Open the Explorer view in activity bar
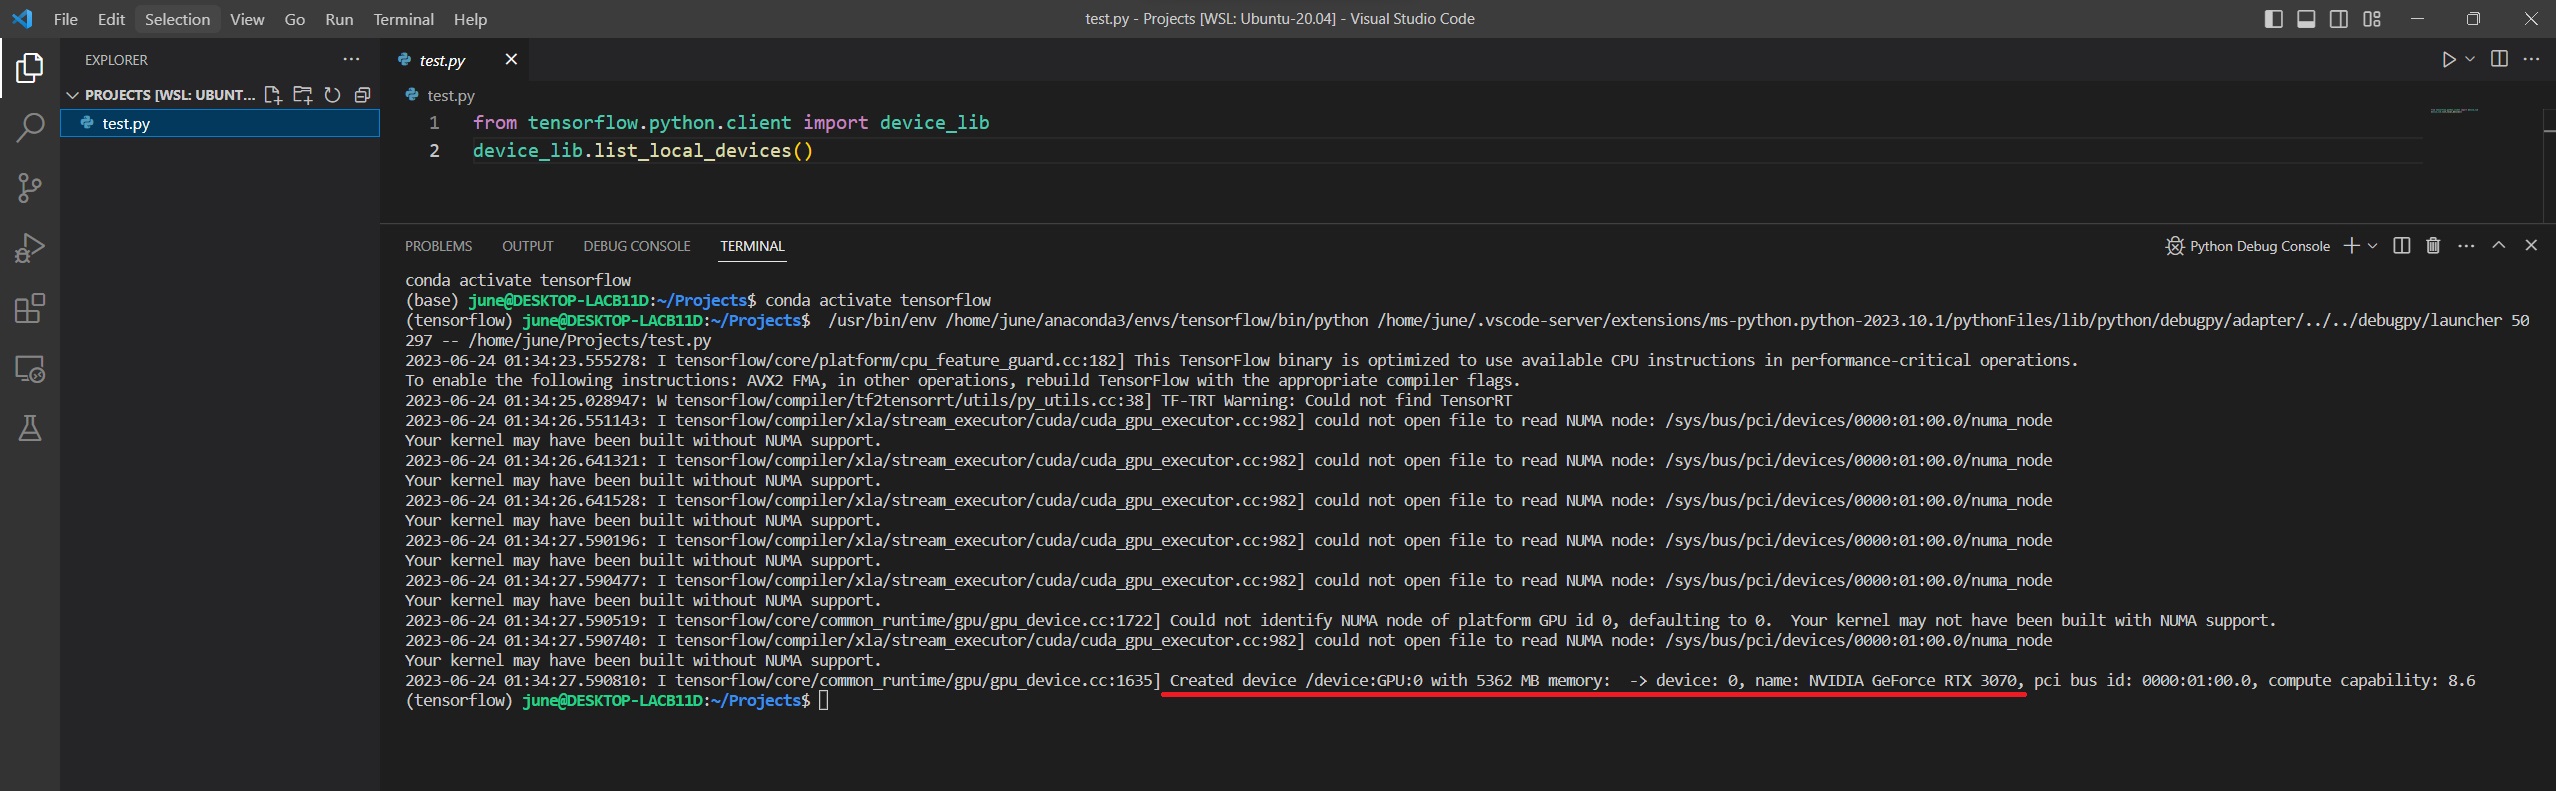Viewport: 2556px width, 791px height. point(30,68)
